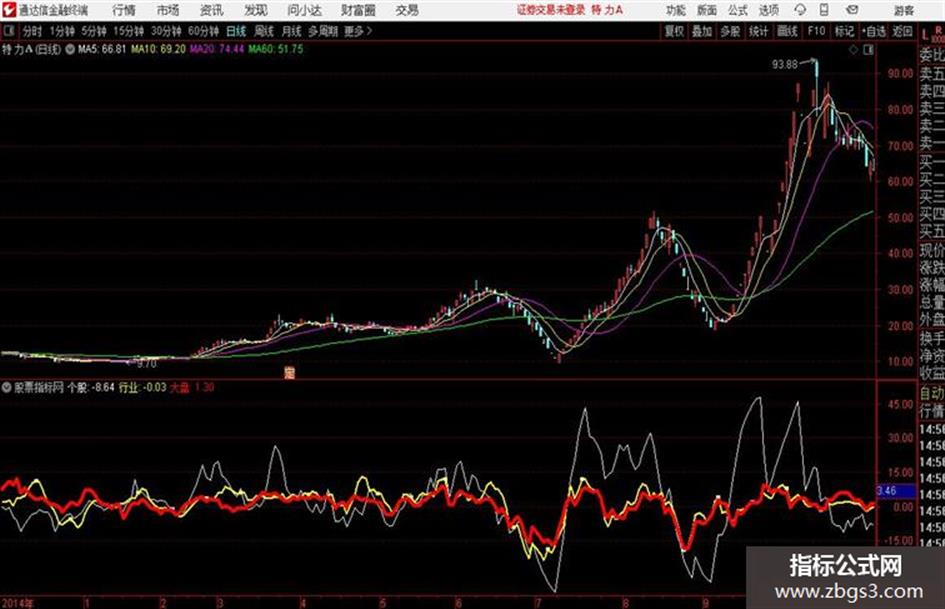The height and width of the screenshot is (609, 945).
Task: Click the 特力A(日线) chart title
Action: click(31, 49)
